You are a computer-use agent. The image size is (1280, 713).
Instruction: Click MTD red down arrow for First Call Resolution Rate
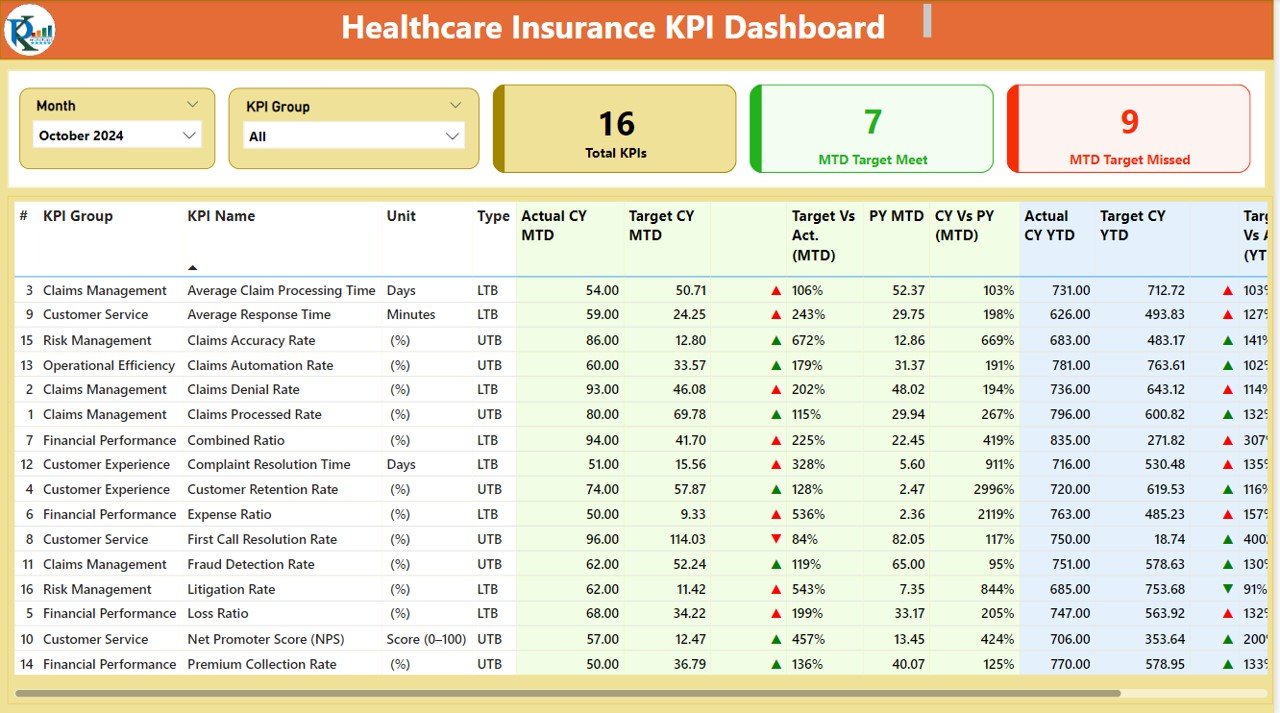776,540
